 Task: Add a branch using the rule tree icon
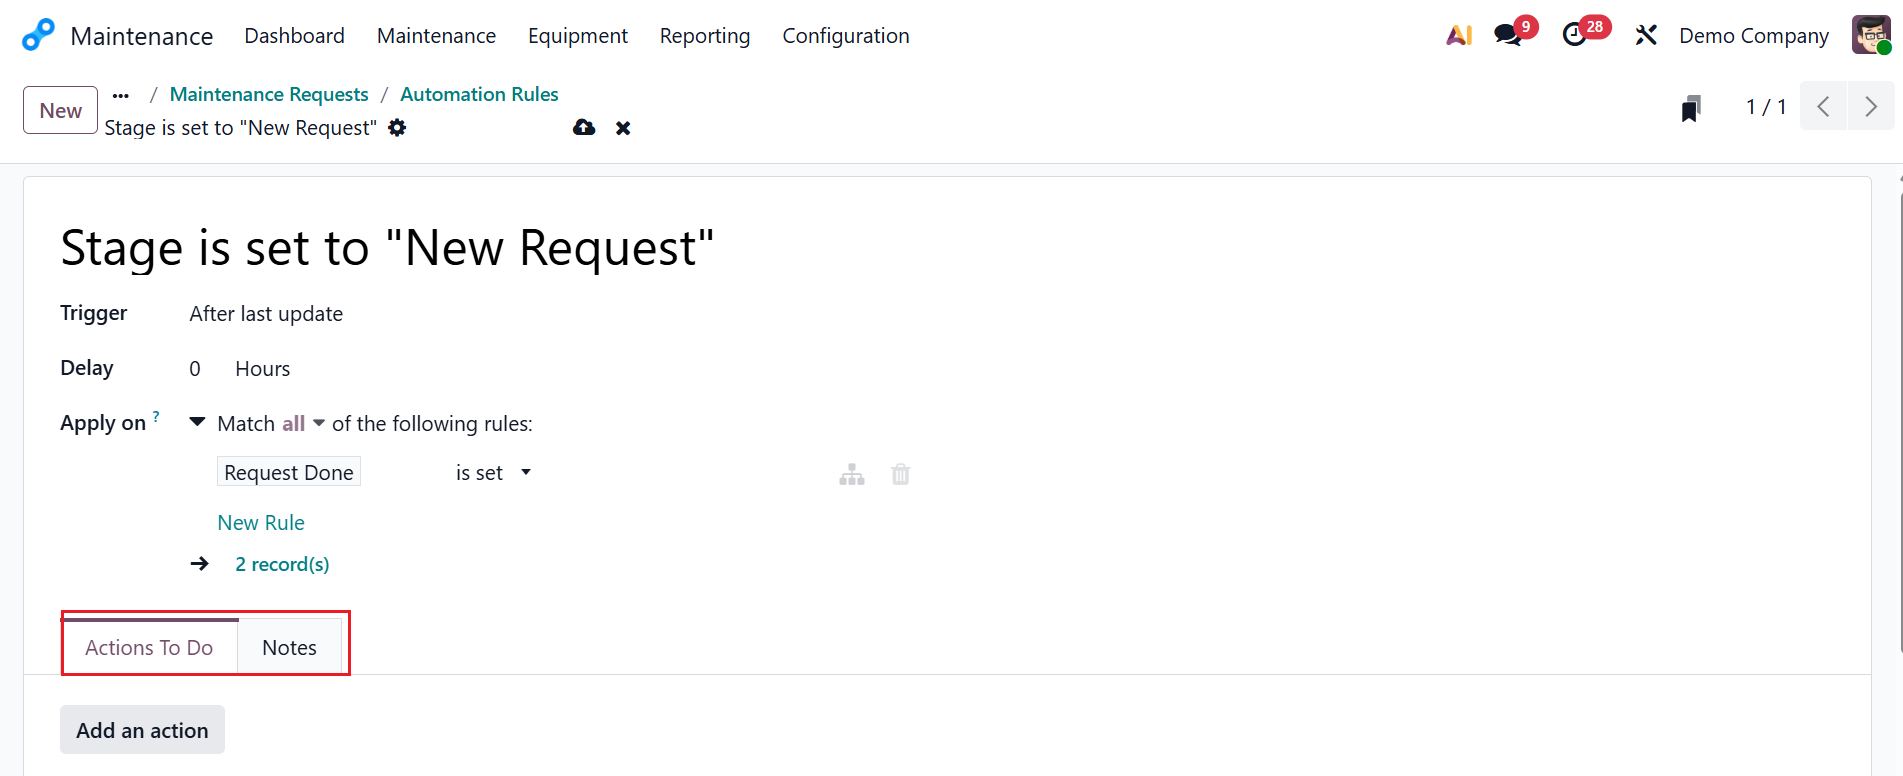click(x=852, y=474)
